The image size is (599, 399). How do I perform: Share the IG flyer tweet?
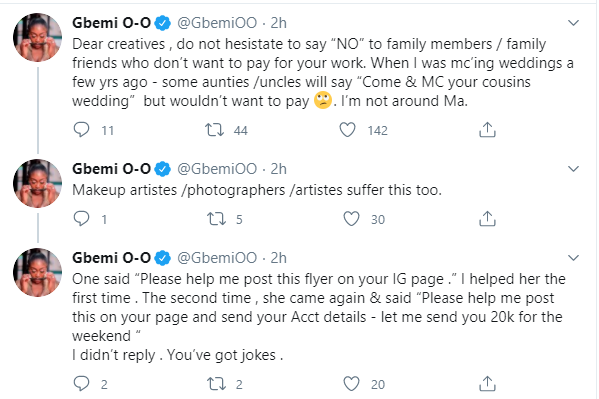tap(487, 384)
